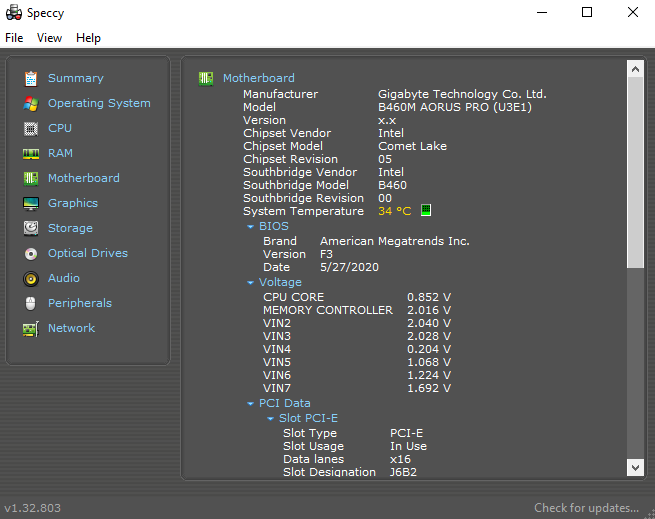Open the Help menu
655x519 pixels.
[x=88, y=38]
